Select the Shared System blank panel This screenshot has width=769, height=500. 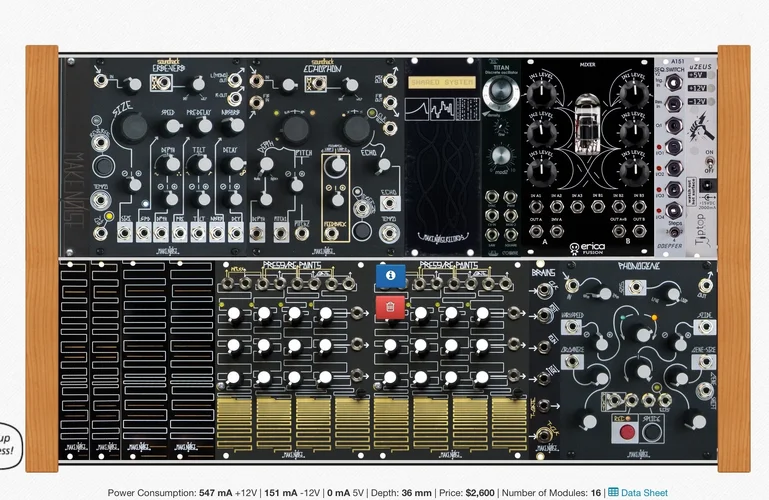click(x=443, y=157)
